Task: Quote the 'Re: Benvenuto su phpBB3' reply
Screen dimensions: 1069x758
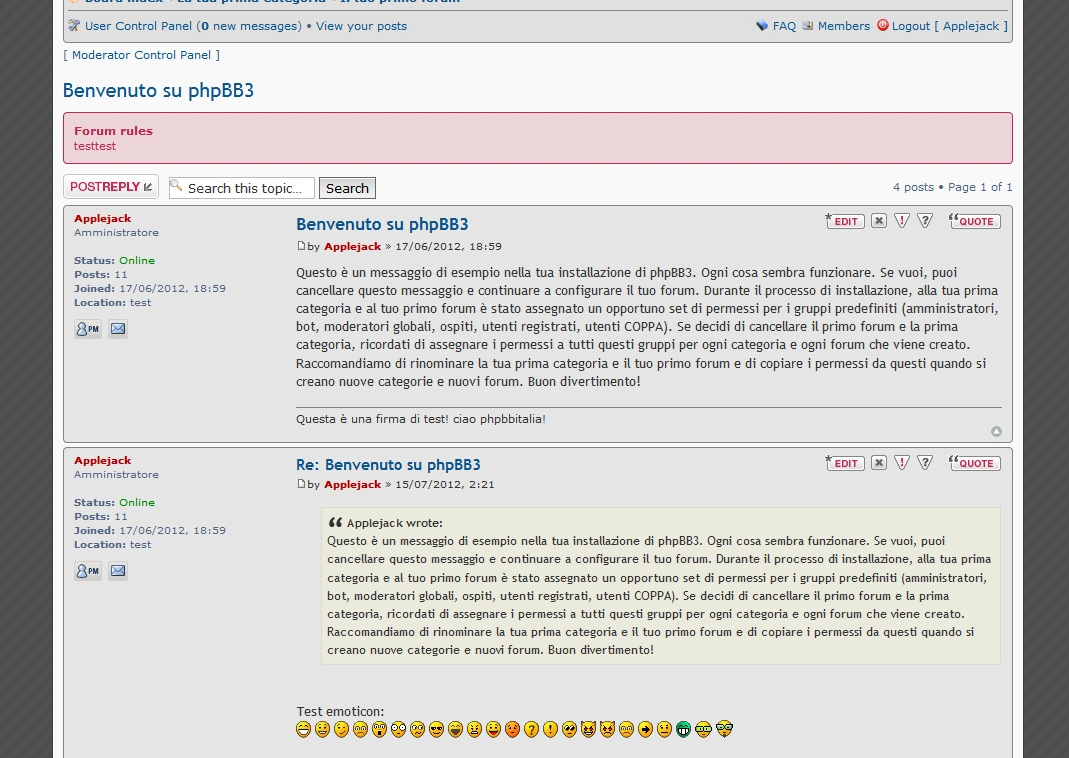Action: tap(974, 462)
